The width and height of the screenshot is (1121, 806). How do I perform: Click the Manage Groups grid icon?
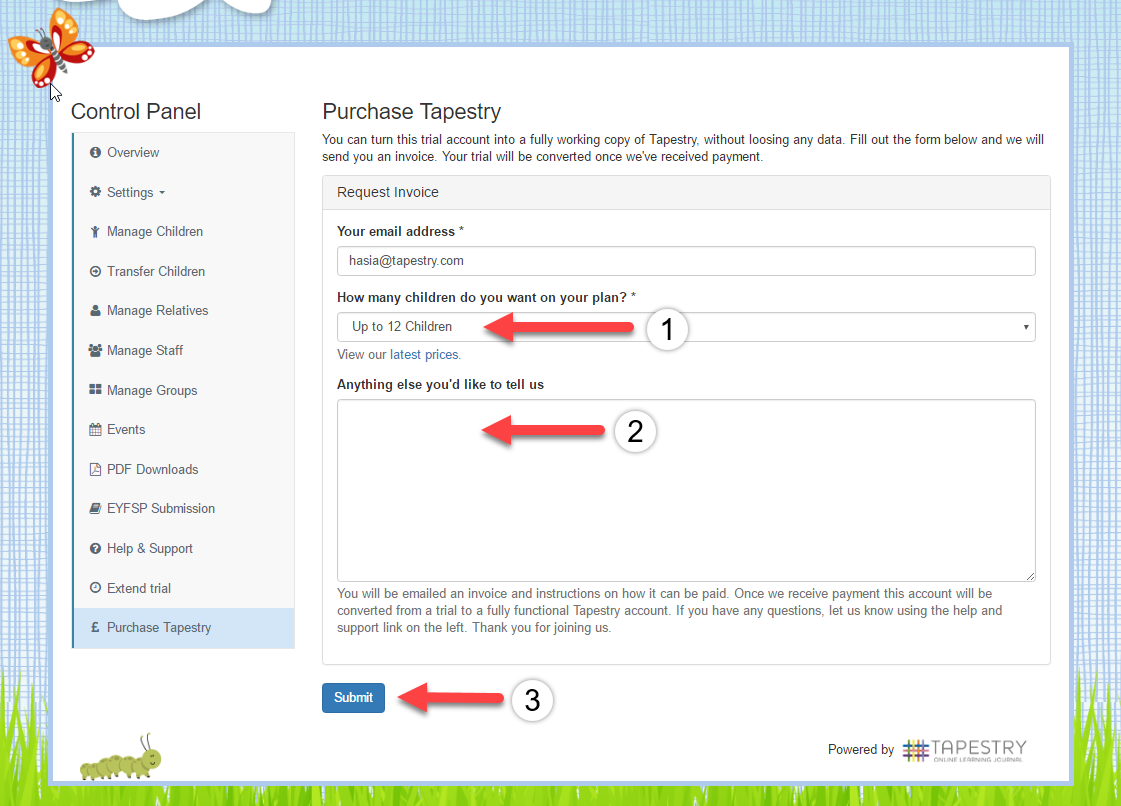pyautogui.click(x=95, y=390)
